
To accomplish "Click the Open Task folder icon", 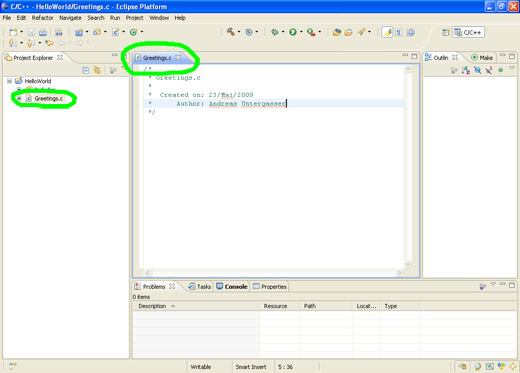I will [349, 32].
